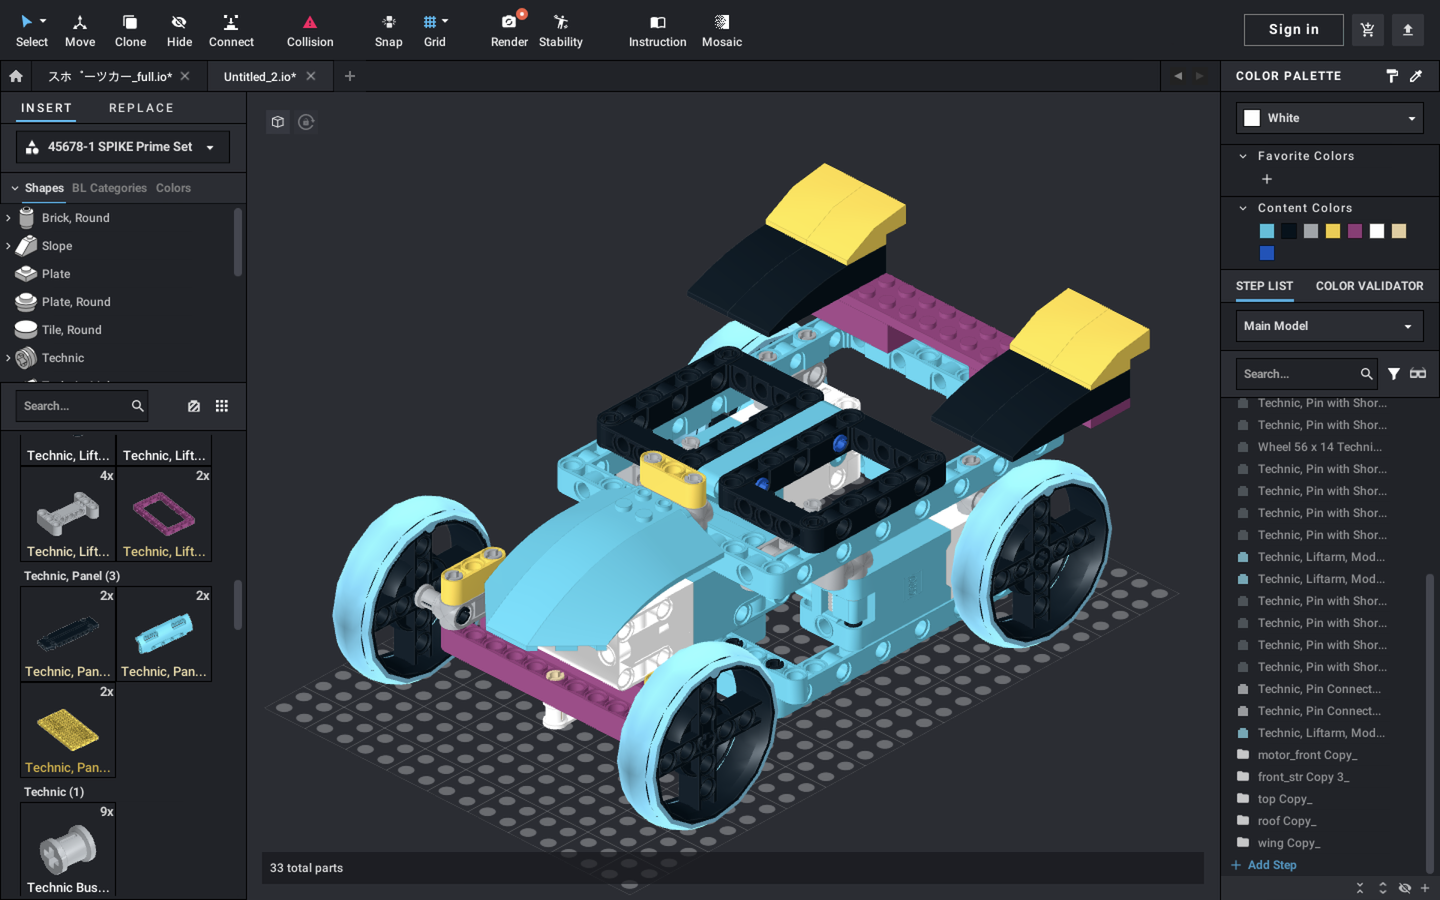Click the Connect tool icon
The image size is (1440, 900).
[x=231, y=30]
